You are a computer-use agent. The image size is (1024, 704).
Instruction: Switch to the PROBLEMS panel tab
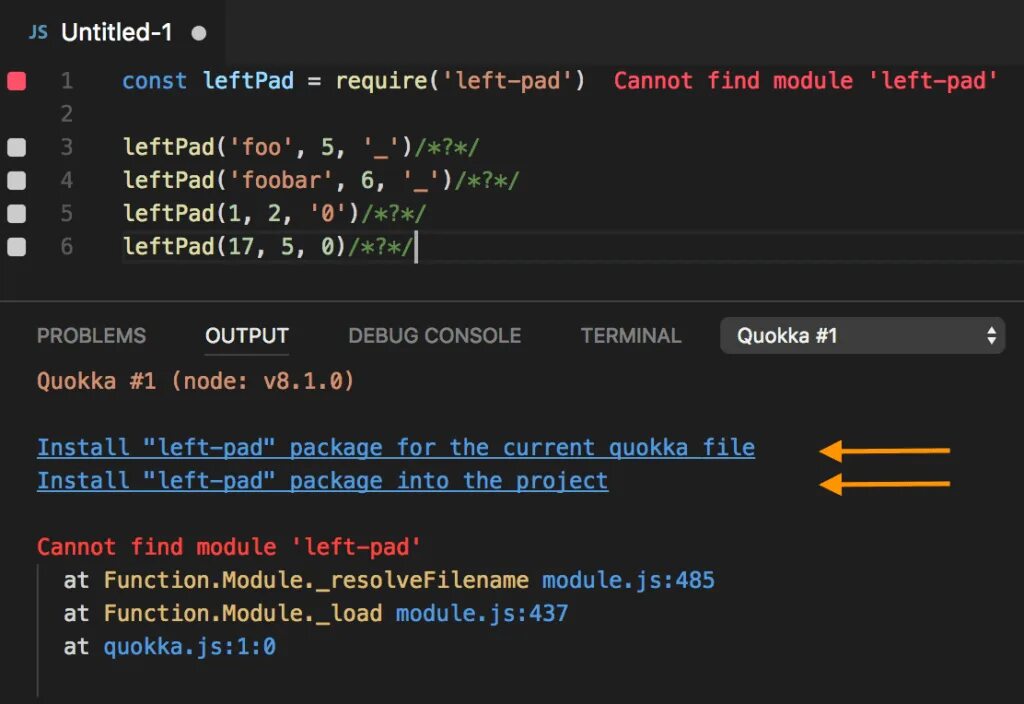(x=91, y=336)
